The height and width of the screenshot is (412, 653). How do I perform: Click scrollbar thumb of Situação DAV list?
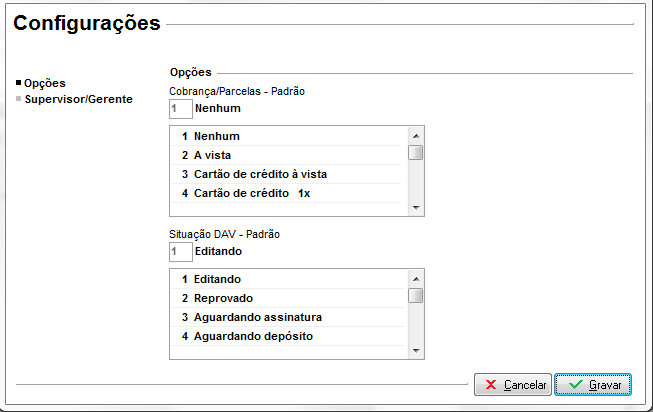pyautogui.click(x=416, y=296)
